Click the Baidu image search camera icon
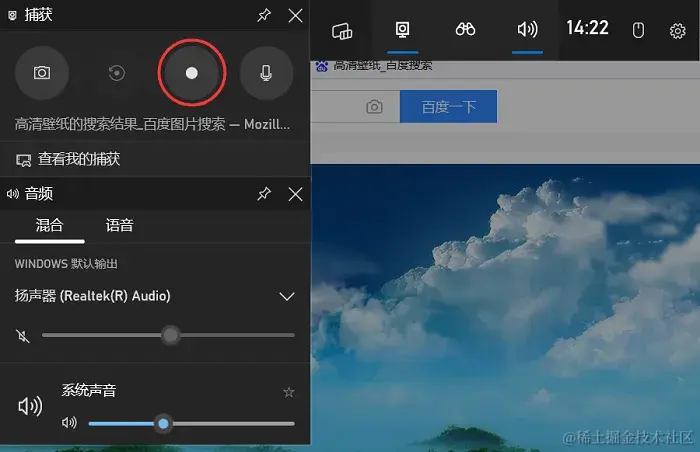 click(374, 107)
